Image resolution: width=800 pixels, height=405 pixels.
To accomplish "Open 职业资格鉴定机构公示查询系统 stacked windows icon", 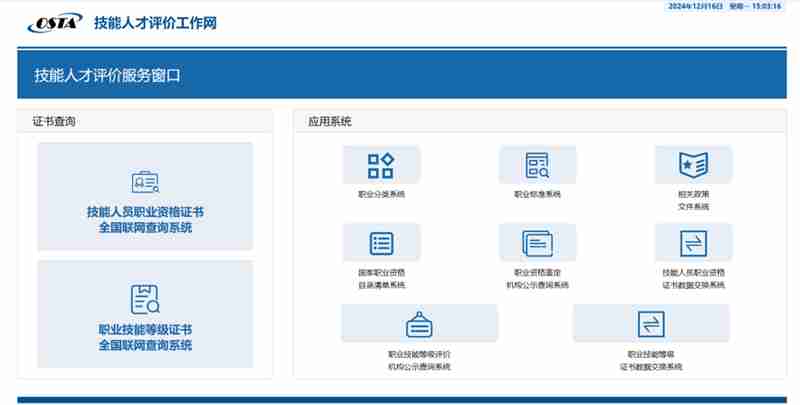I will (x=537, y=243).
